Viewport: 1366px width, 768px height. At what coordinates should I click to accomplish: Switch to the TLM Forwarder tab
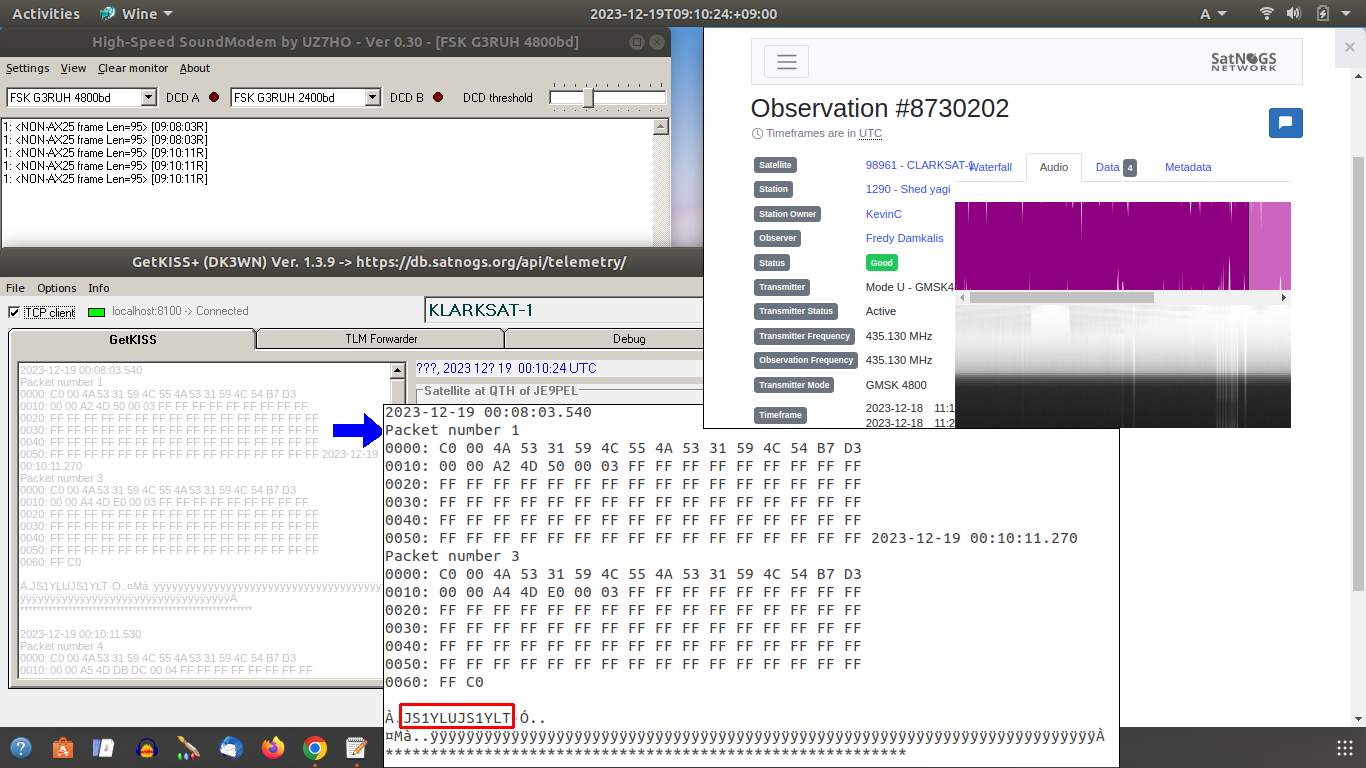[x=380, y=339]
